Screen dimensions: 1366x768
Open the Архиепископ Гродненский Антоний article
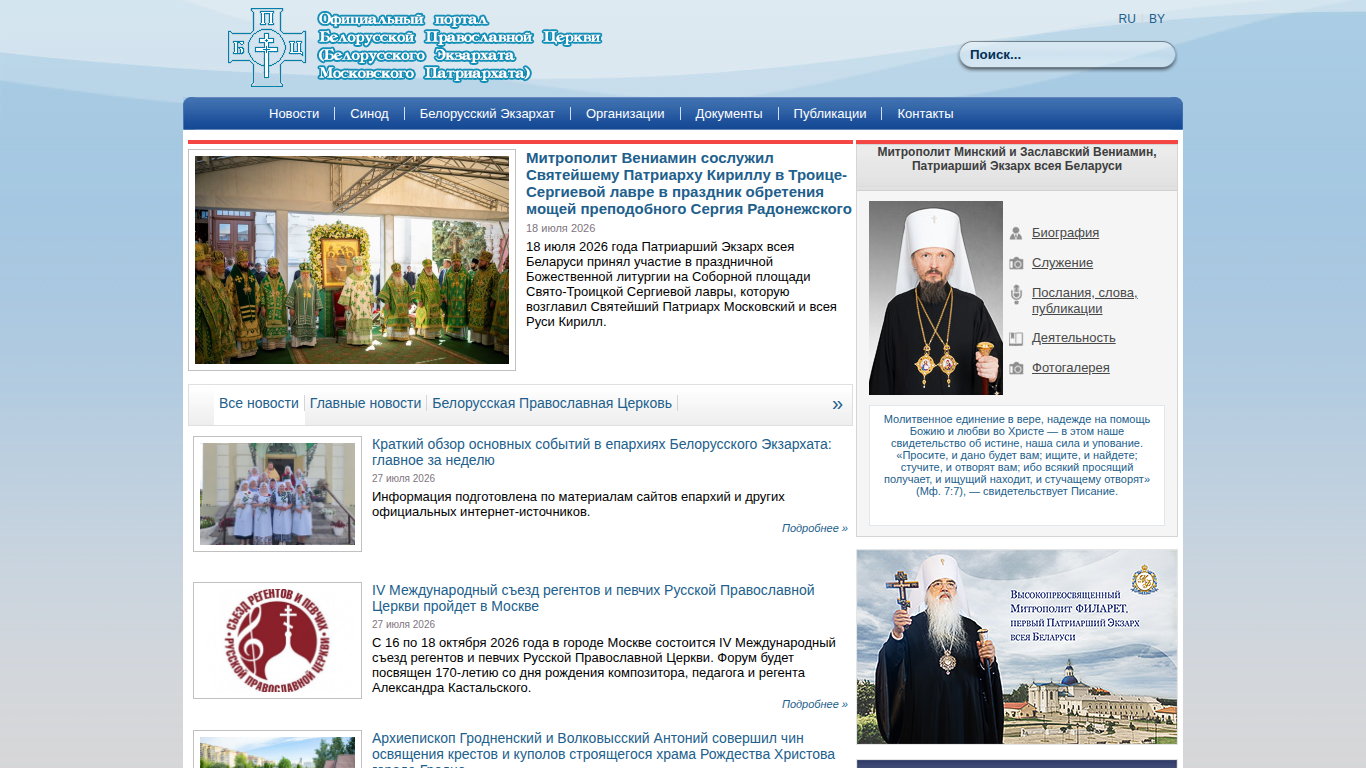pos(603,754)
